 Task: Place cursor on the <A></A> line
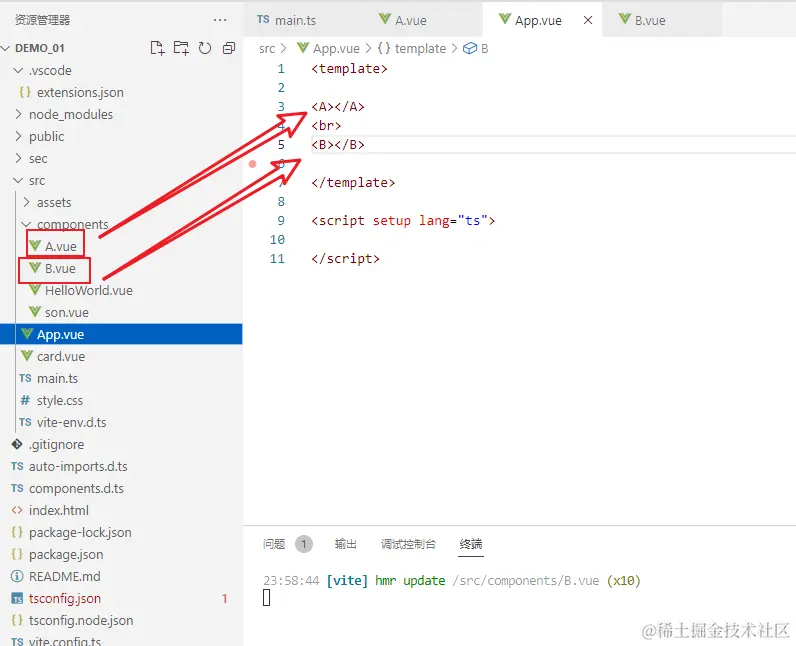tap(338, 107)
